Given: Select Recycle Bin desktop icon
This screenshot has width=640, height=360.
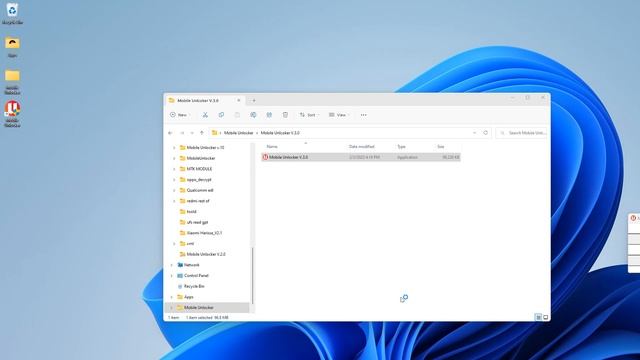Looking at the screenshot, I should pos(12,13).
